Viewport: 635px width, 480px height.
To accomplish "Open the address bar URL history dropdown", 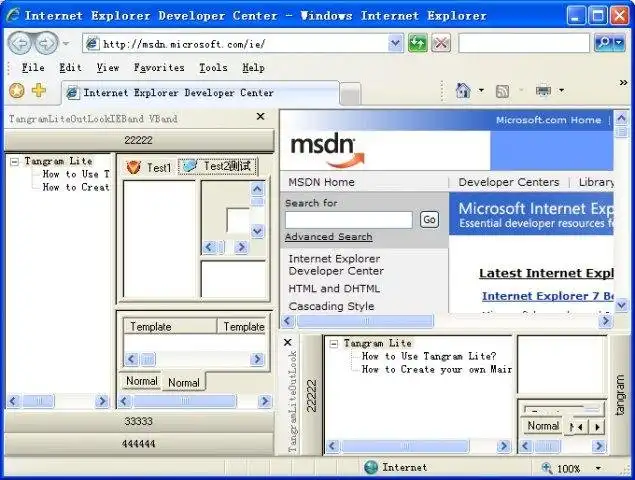I will click(x=396, y=43).
